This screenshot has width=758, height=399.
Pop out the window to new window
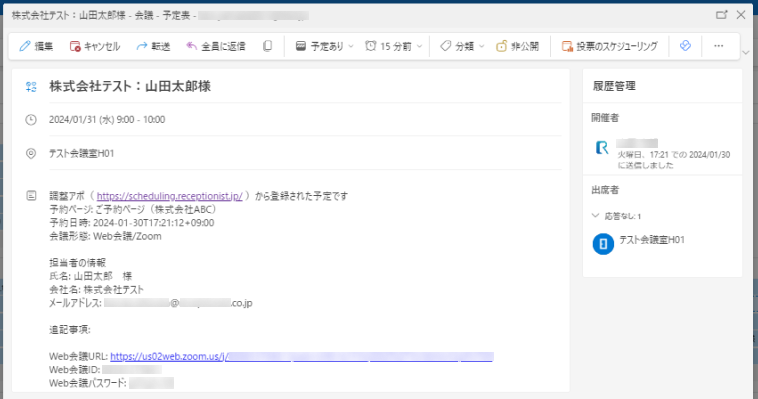coord(722,15)
